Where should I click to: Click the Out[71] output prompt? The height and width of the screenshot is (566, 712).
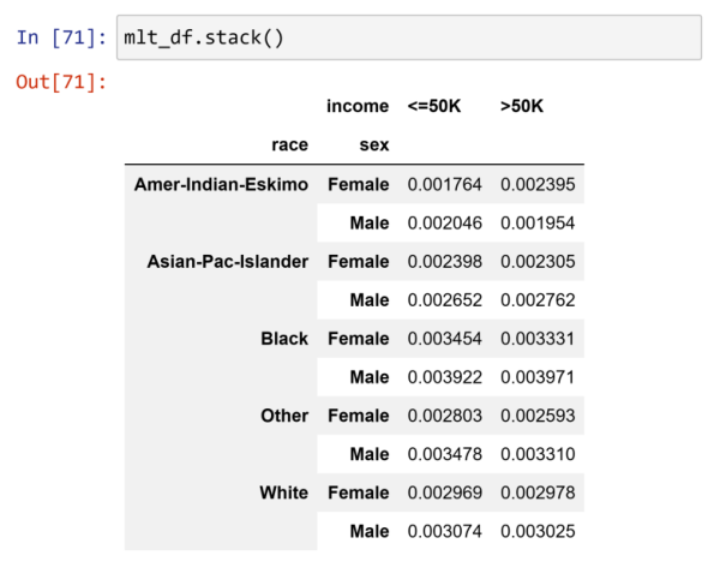61,82
